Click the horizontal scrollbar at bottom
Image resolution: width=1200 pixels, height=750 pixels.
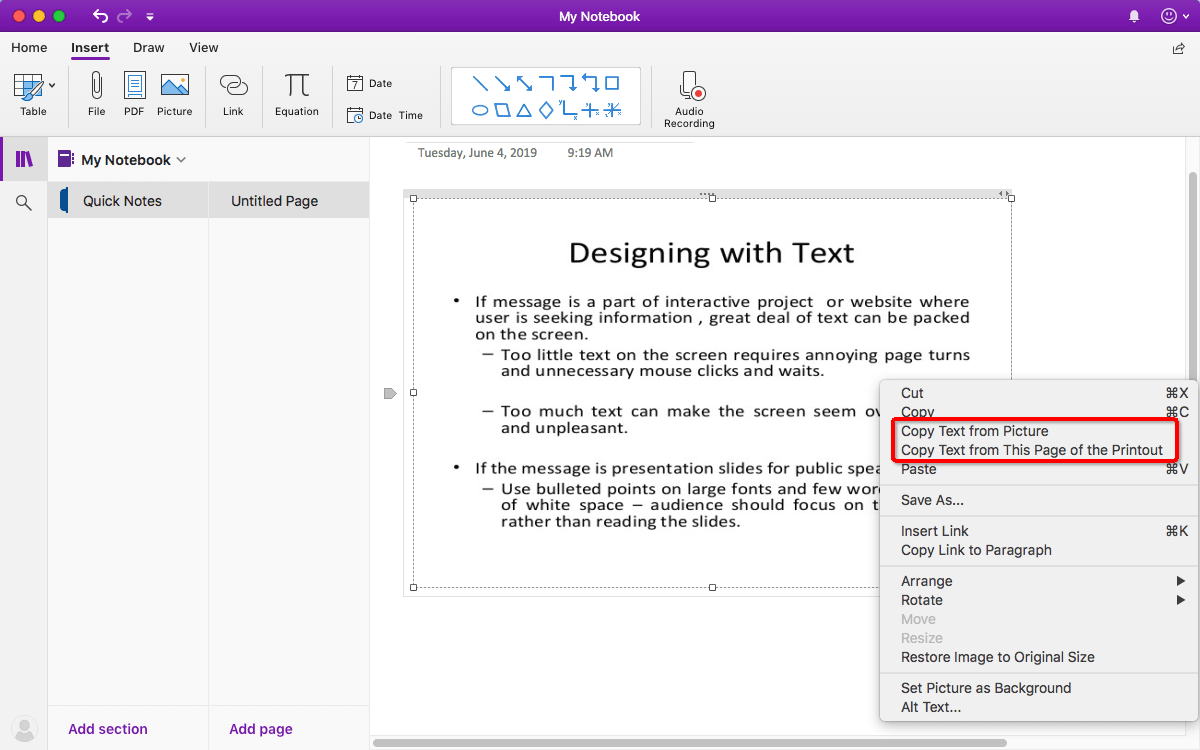pos(690,743)
